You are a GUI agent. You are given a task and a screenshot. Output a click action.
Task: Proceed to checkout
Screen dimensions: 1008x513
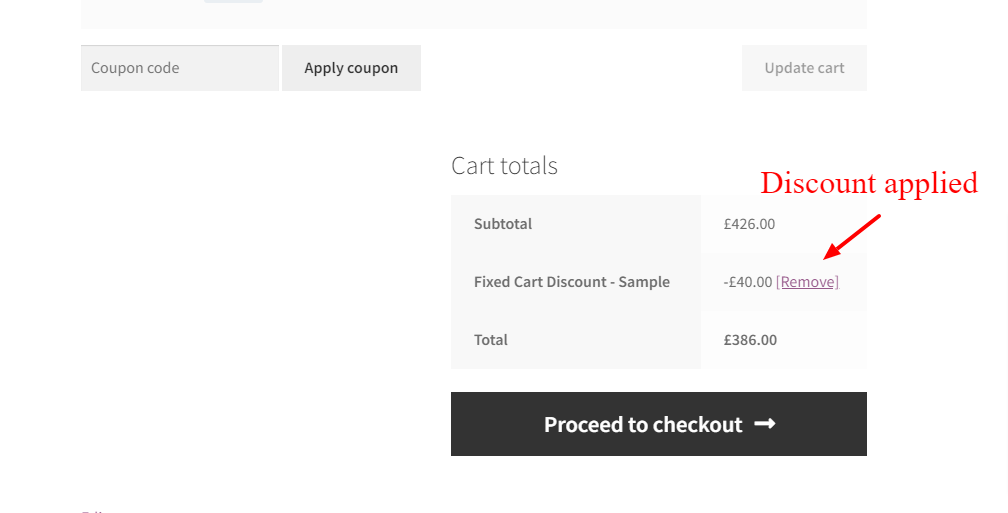643,424
